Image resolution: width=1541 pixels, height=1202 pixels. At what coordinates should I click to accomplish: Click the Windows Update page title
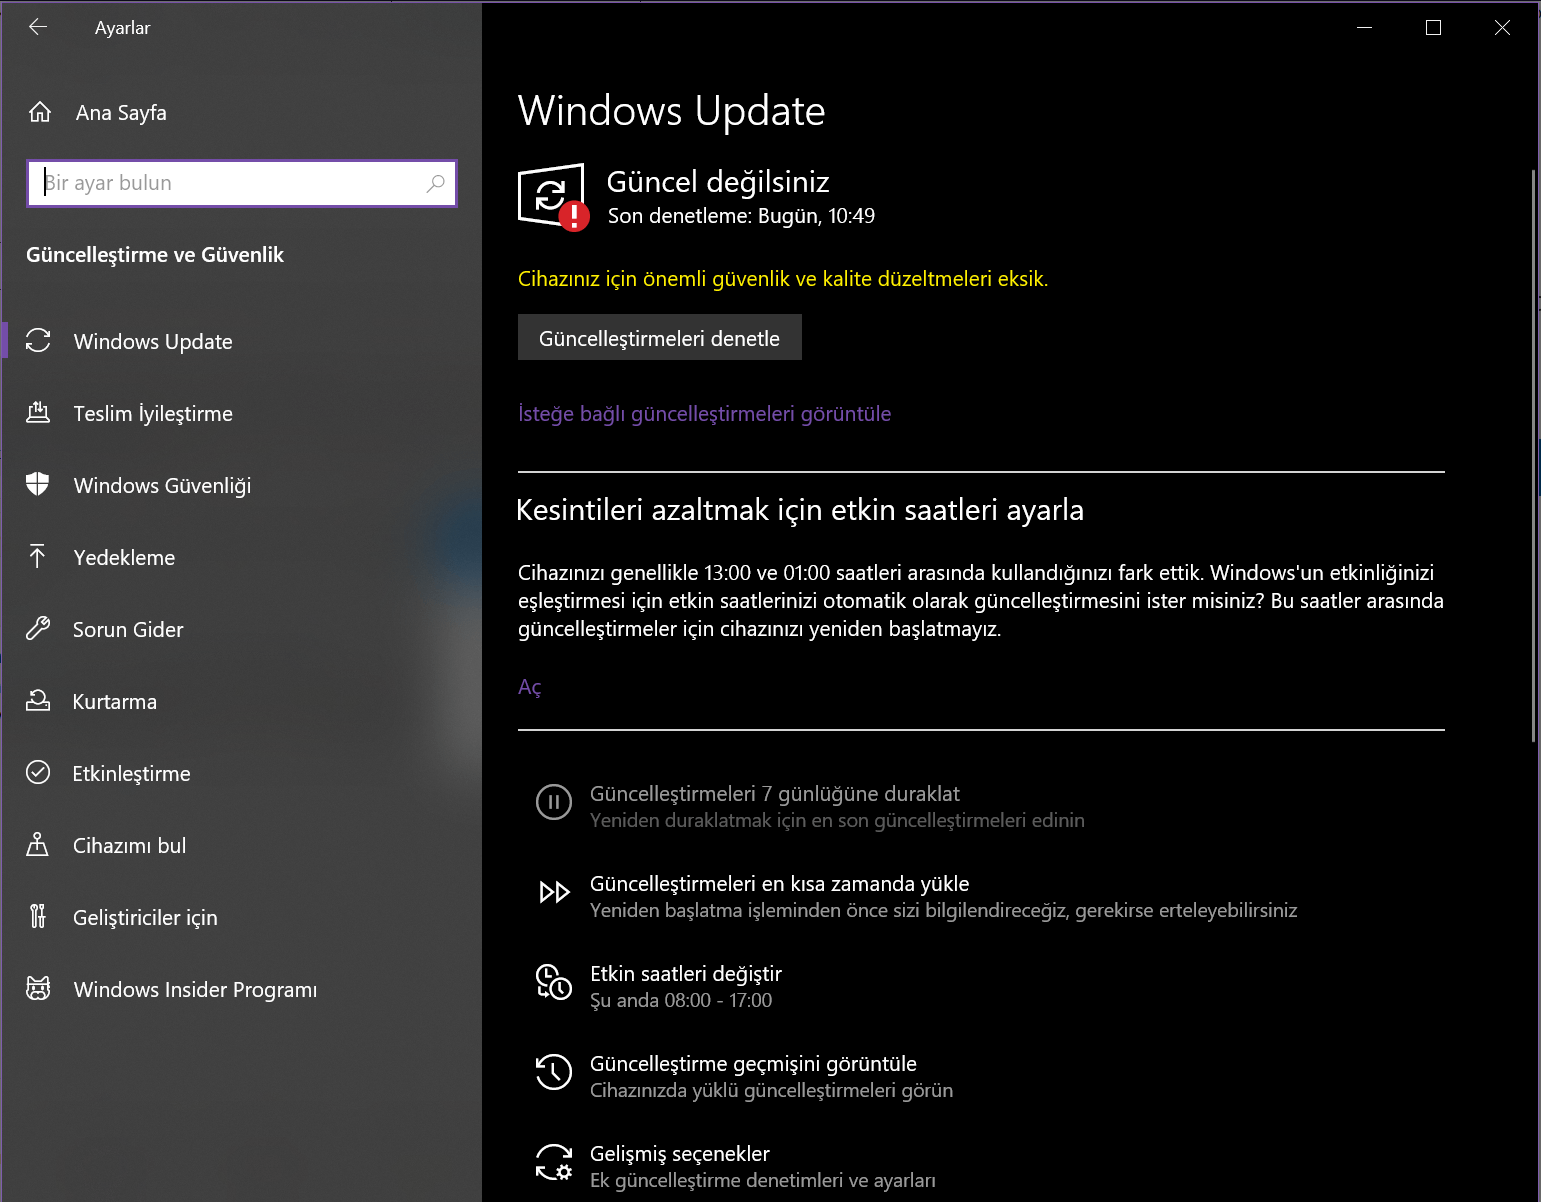pyautogui.click(x=672, y=110)
